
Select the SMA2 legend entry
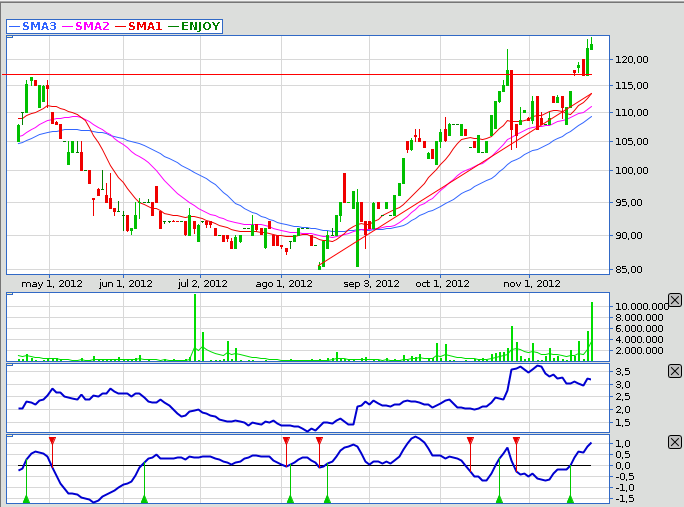point(86,26)
